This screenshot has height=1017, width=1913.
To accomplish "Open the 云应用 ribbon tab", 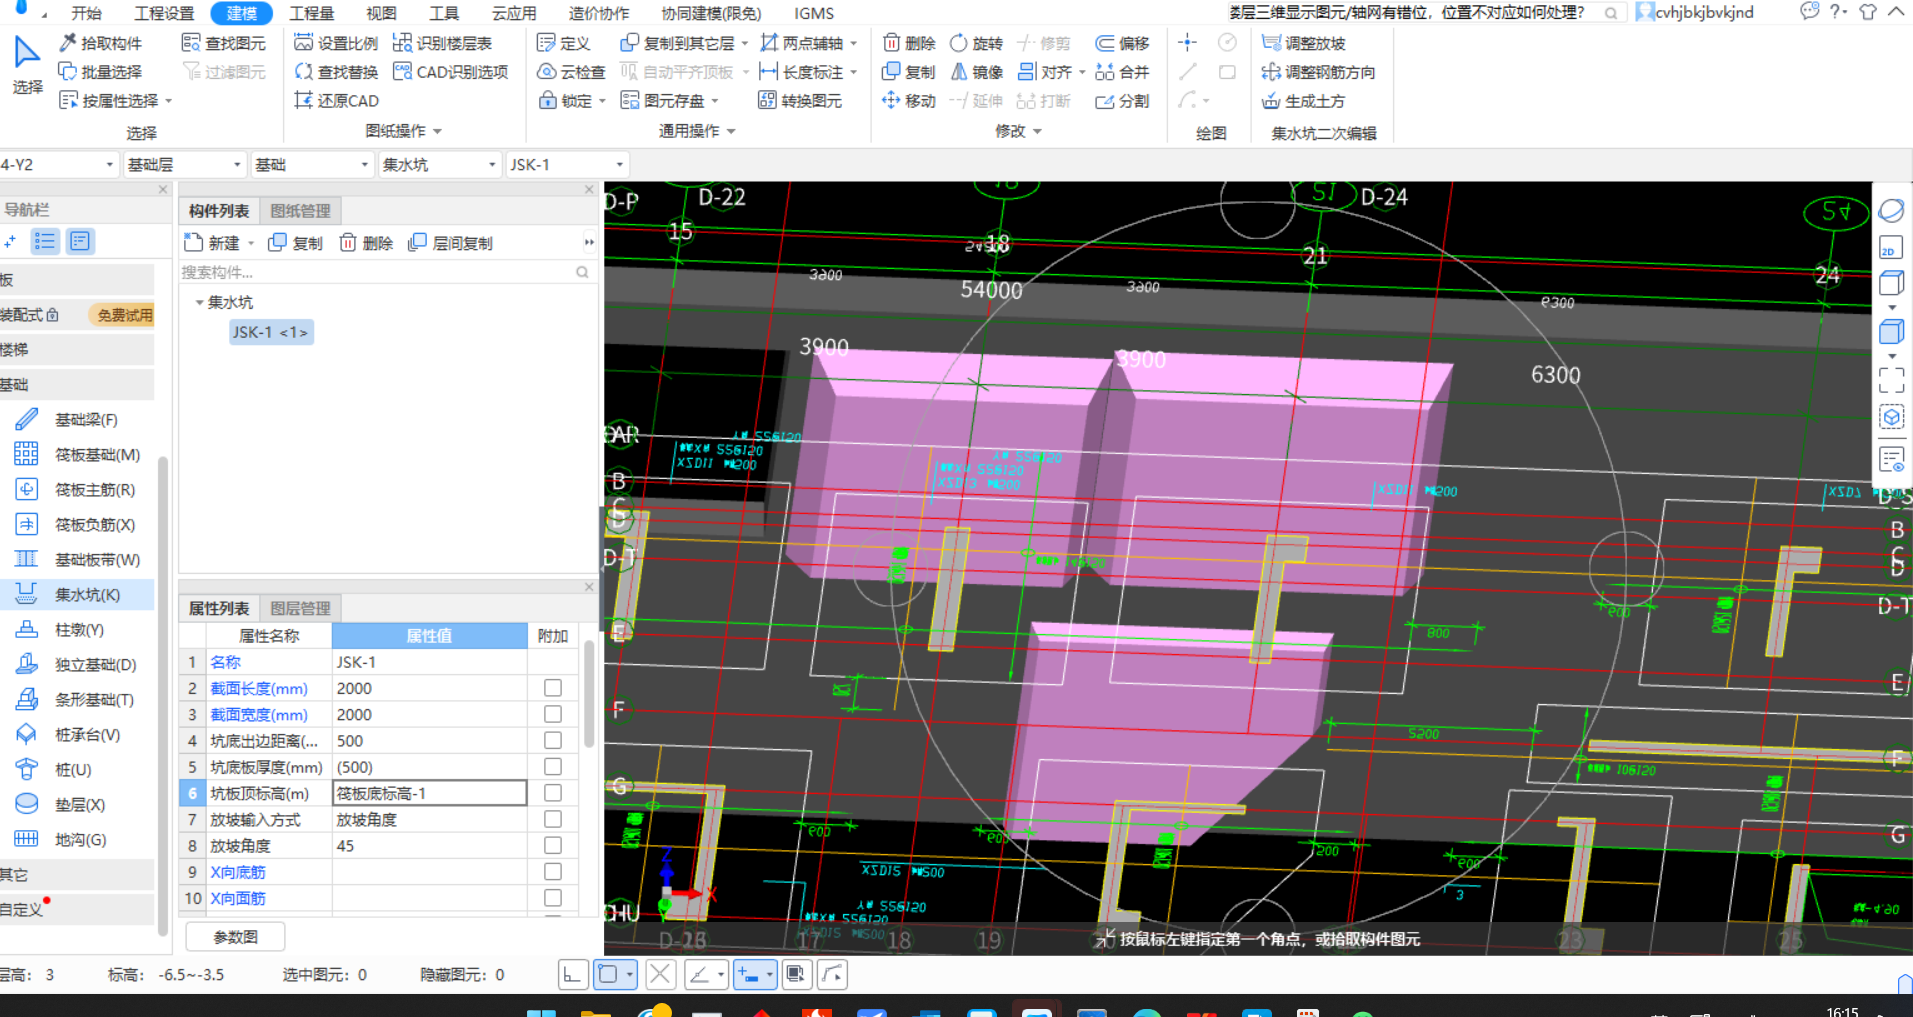I will click(x=514, y=13).
